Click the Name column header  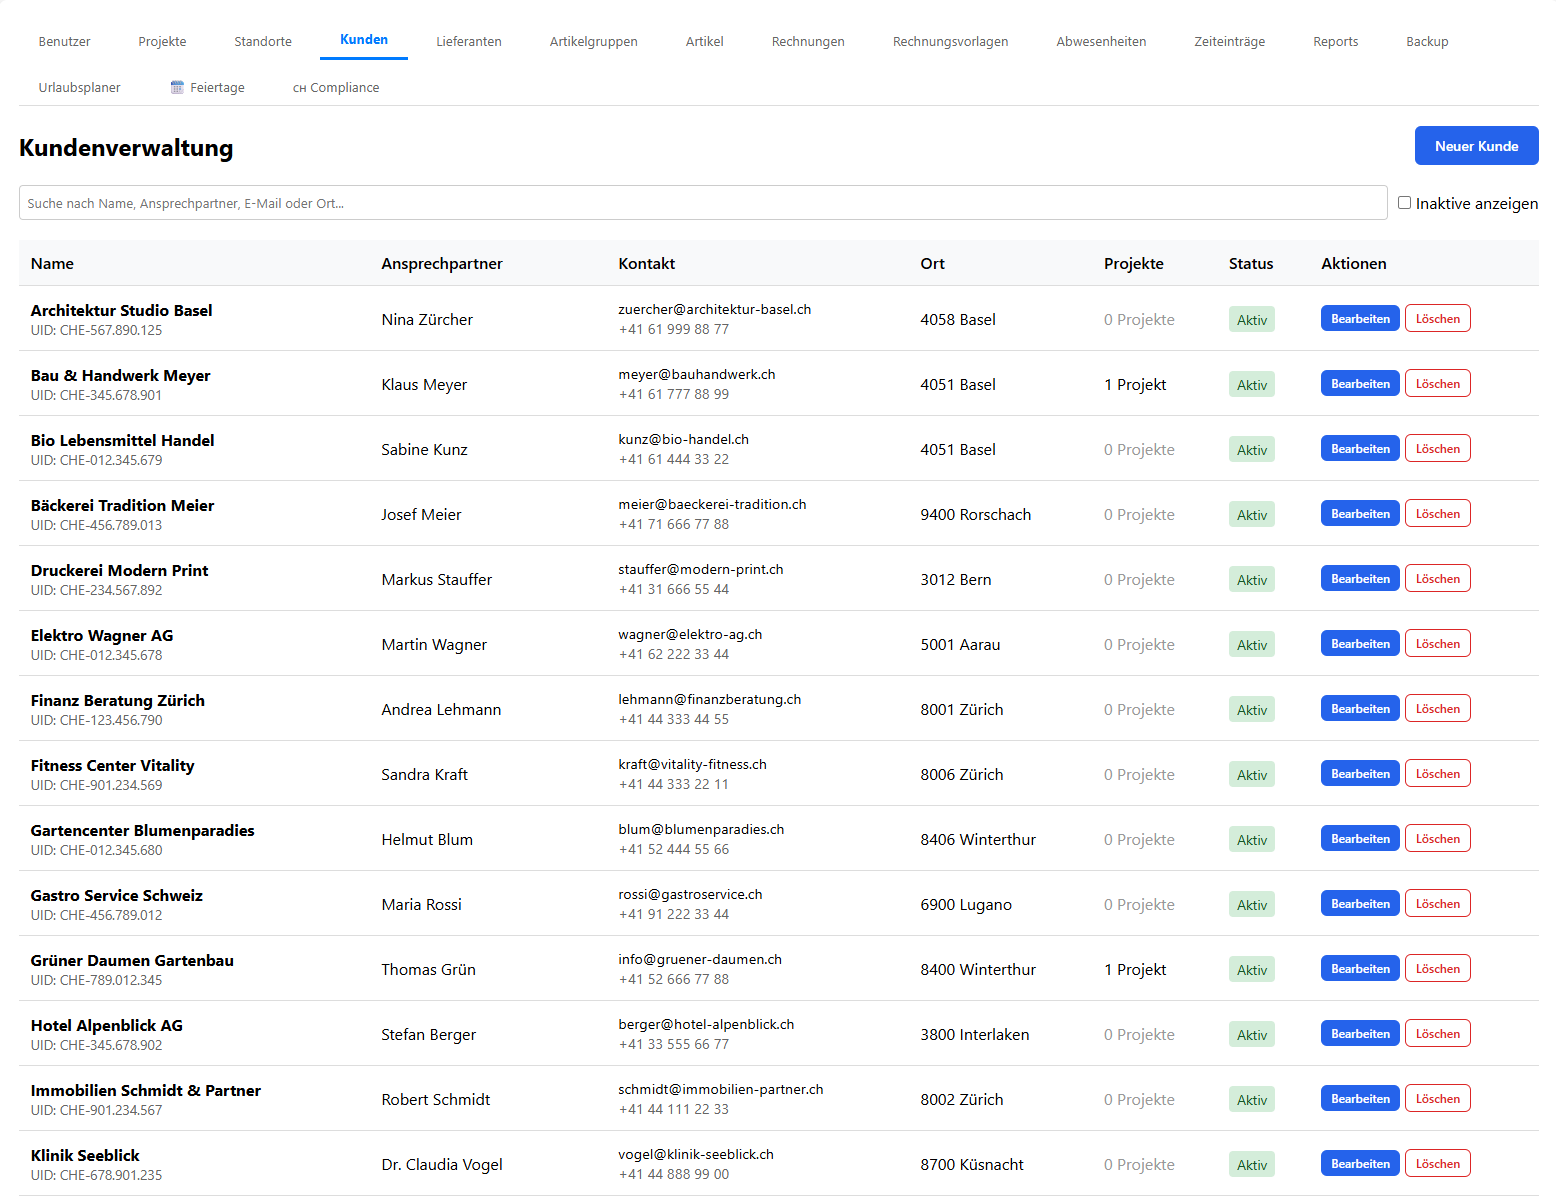(x=52, y=264)
